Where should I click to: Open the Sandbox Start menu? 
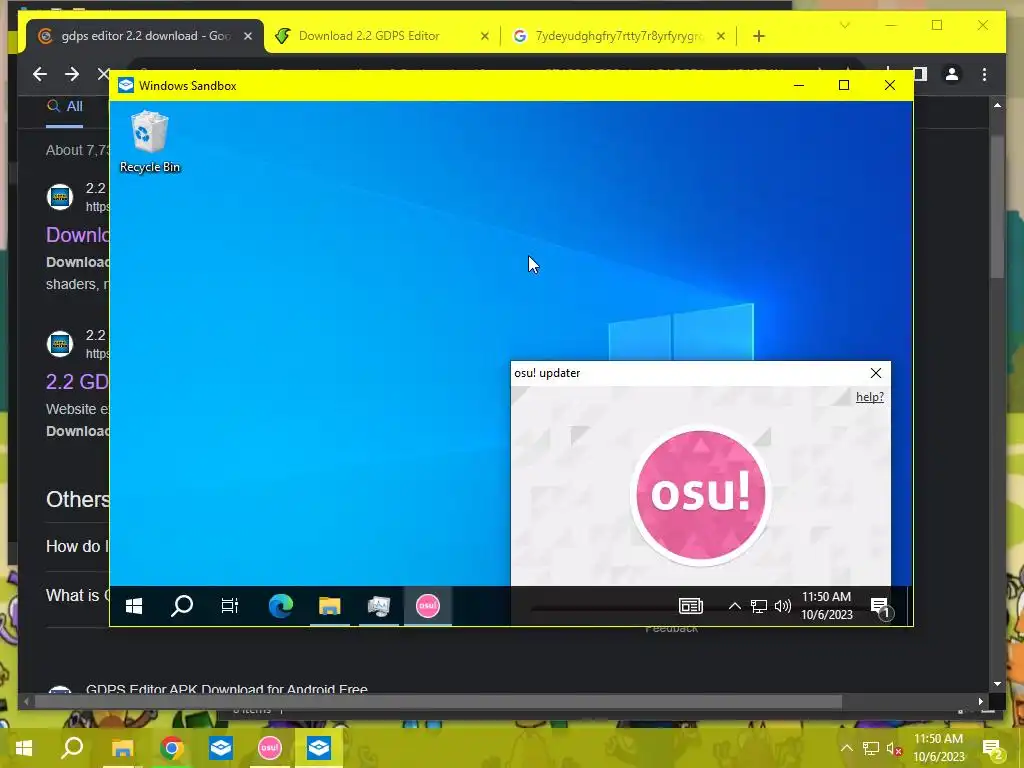pos(134,606)
